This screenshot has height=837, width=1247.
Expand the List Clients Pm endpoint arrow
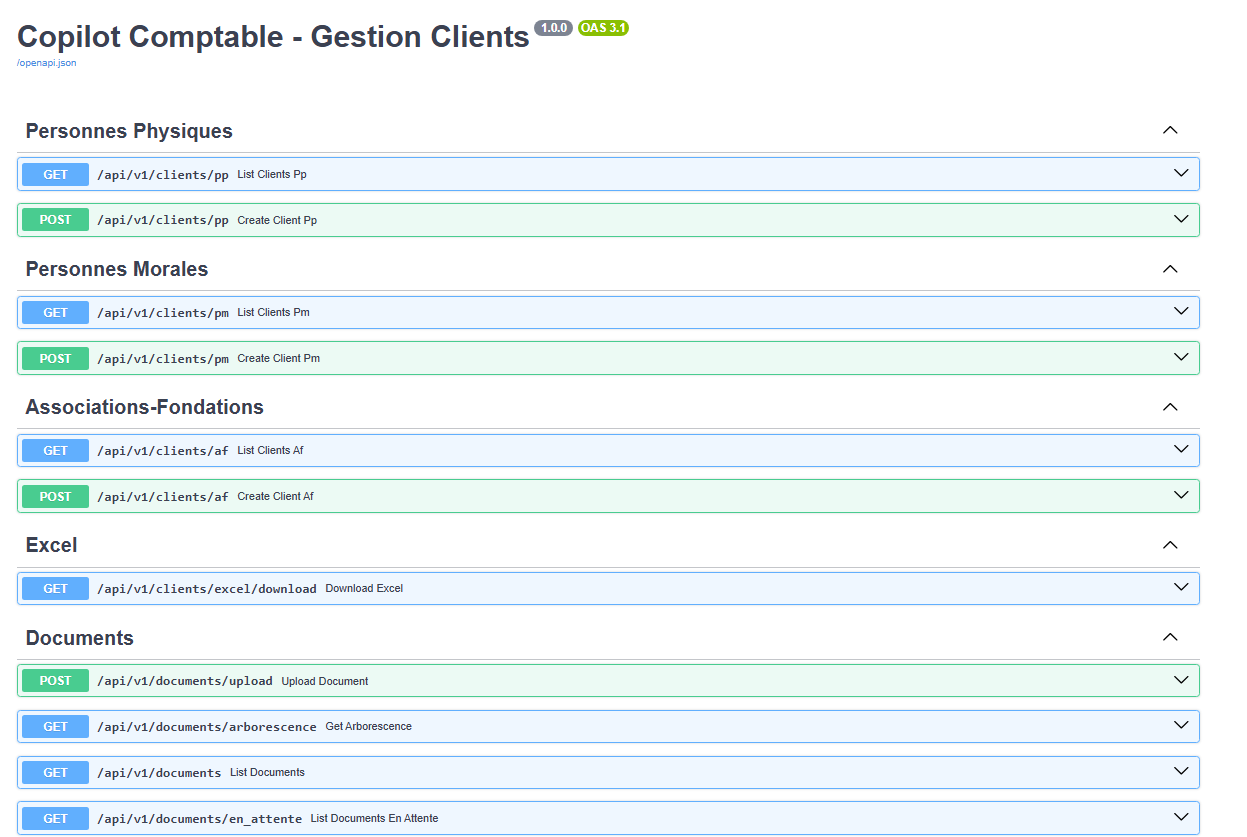pos(1181,312)
